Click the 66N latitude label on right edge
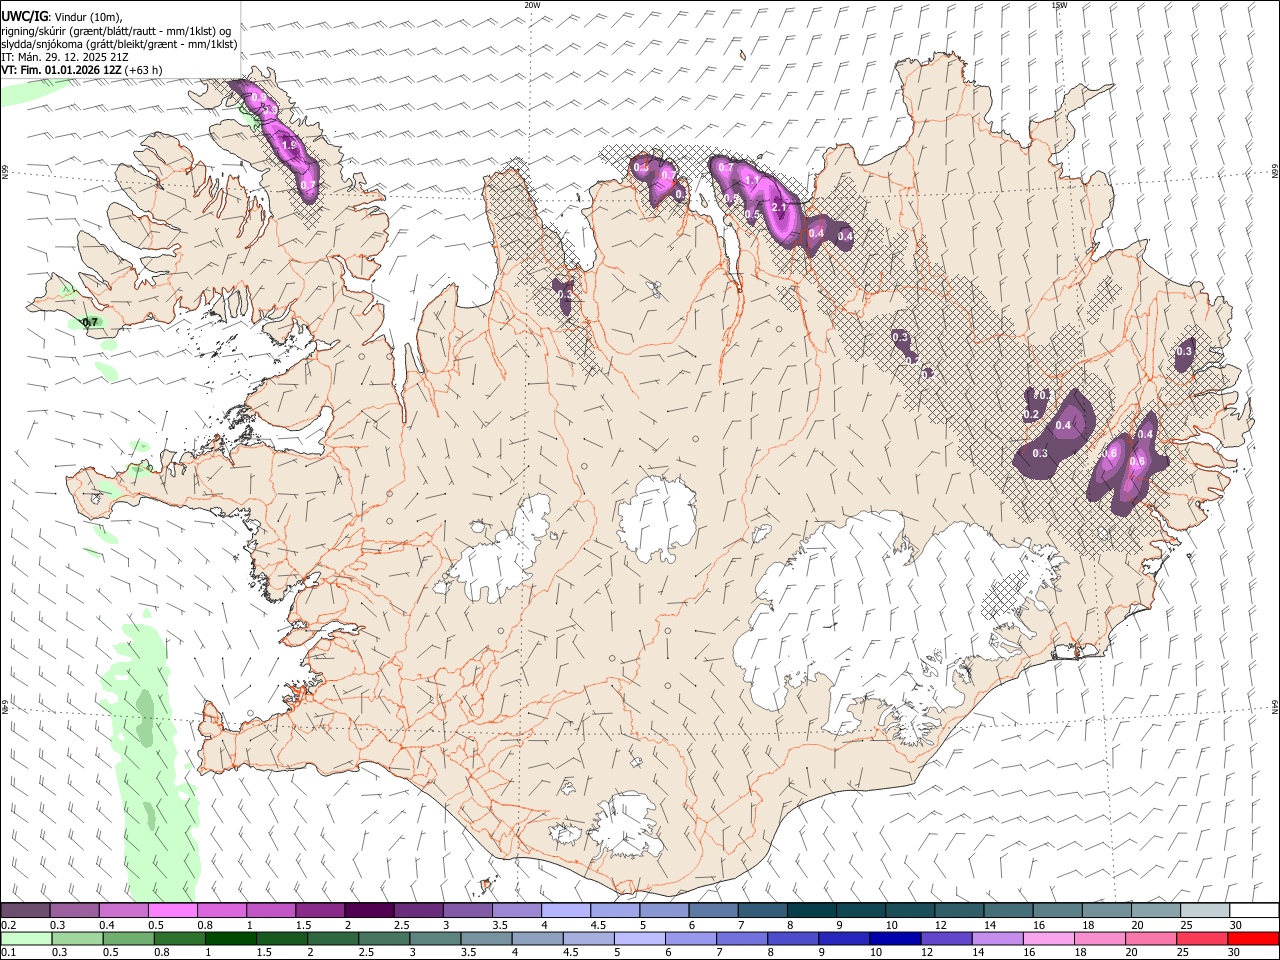 1275,172
